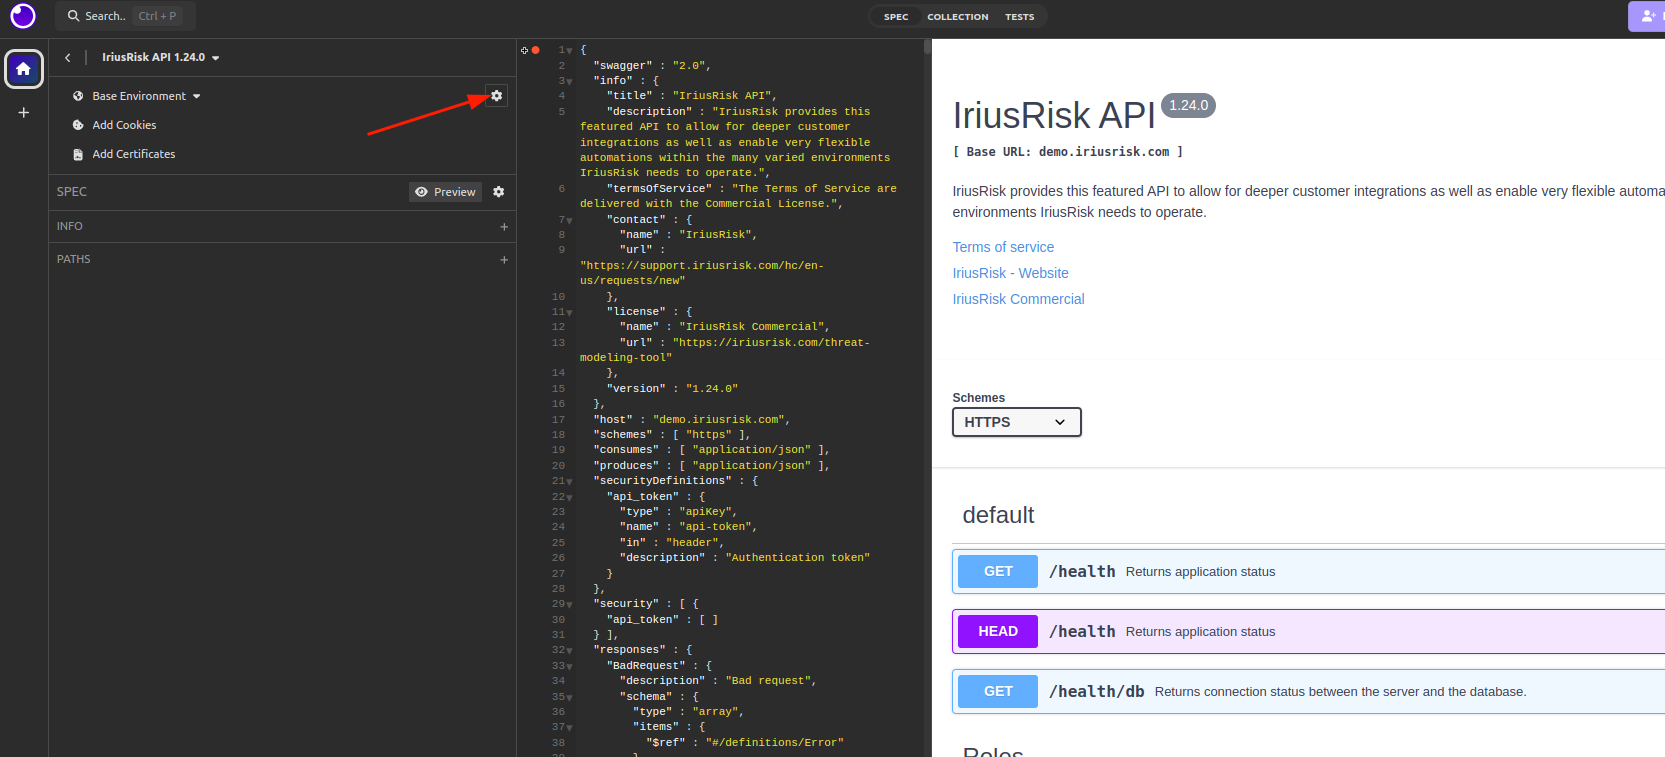
Task: Click the Base Environment globe icon
Action: click(78, 96)
